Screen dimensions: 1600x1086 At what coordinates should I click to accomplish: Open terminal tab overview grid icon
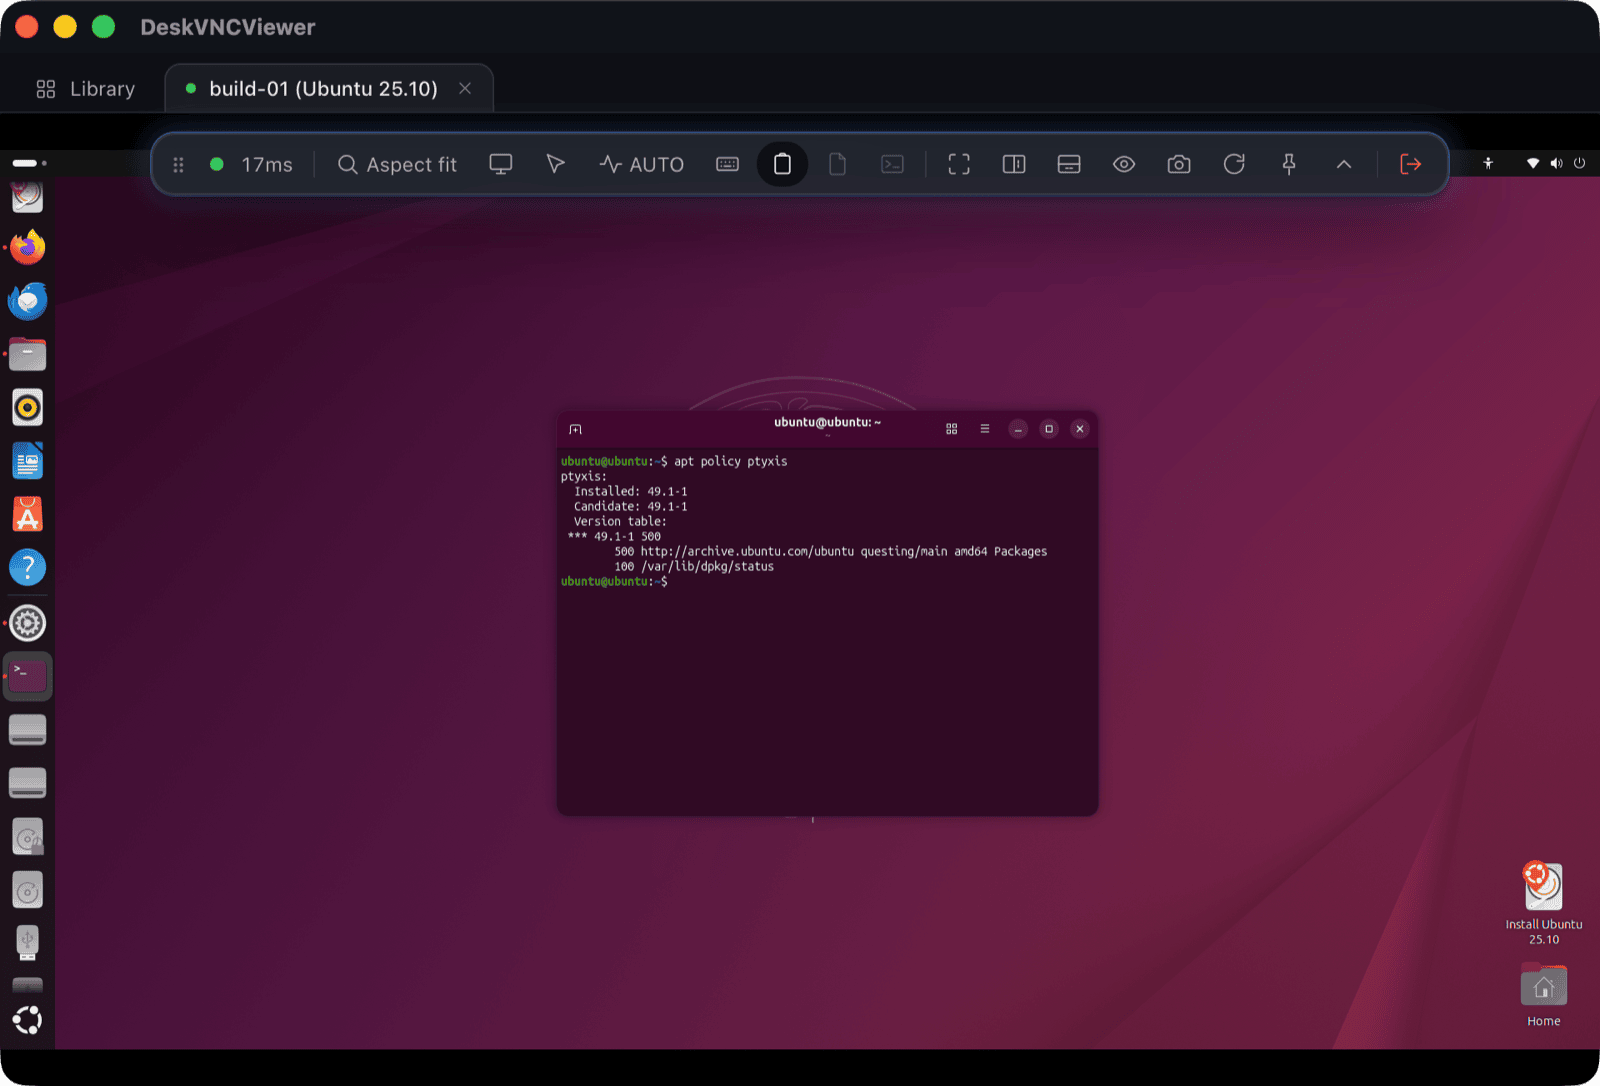click(x=952, y=429)
